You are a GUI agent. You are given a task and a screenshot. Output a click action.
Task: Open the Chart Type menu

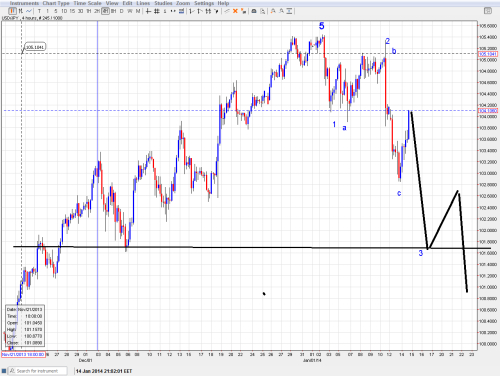[x=56, y=3]
